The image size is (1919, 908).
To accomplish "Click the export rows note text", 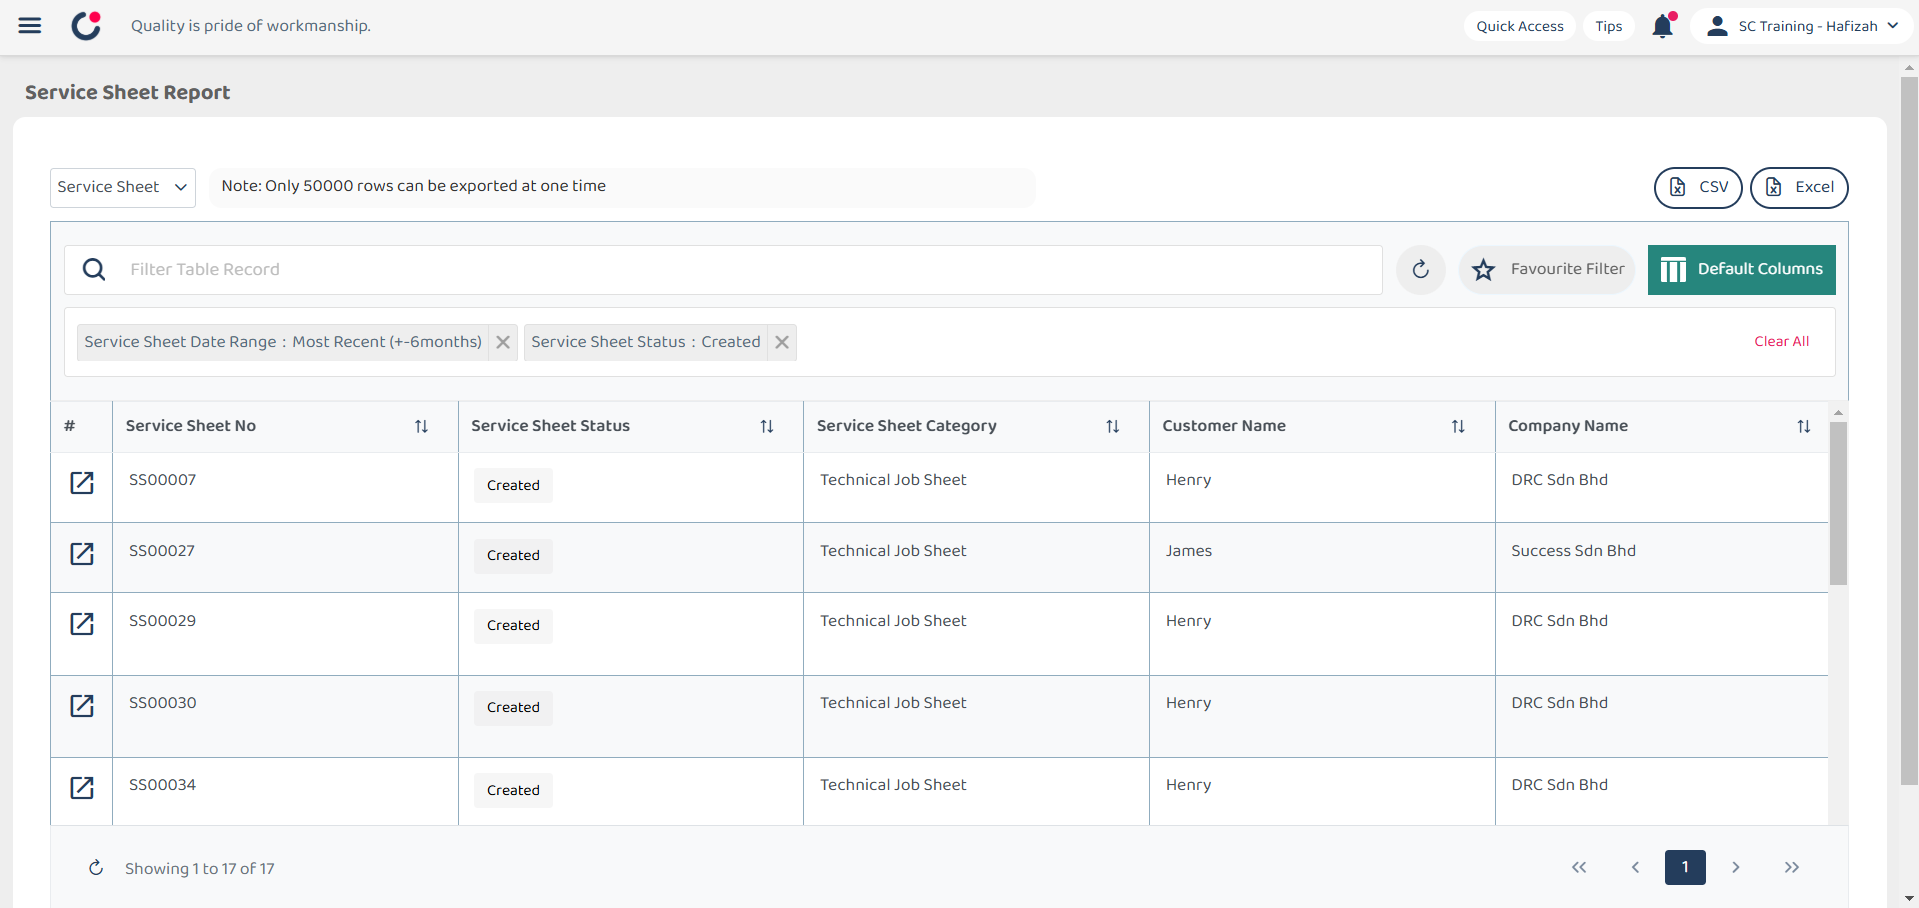I will (413, 186).
